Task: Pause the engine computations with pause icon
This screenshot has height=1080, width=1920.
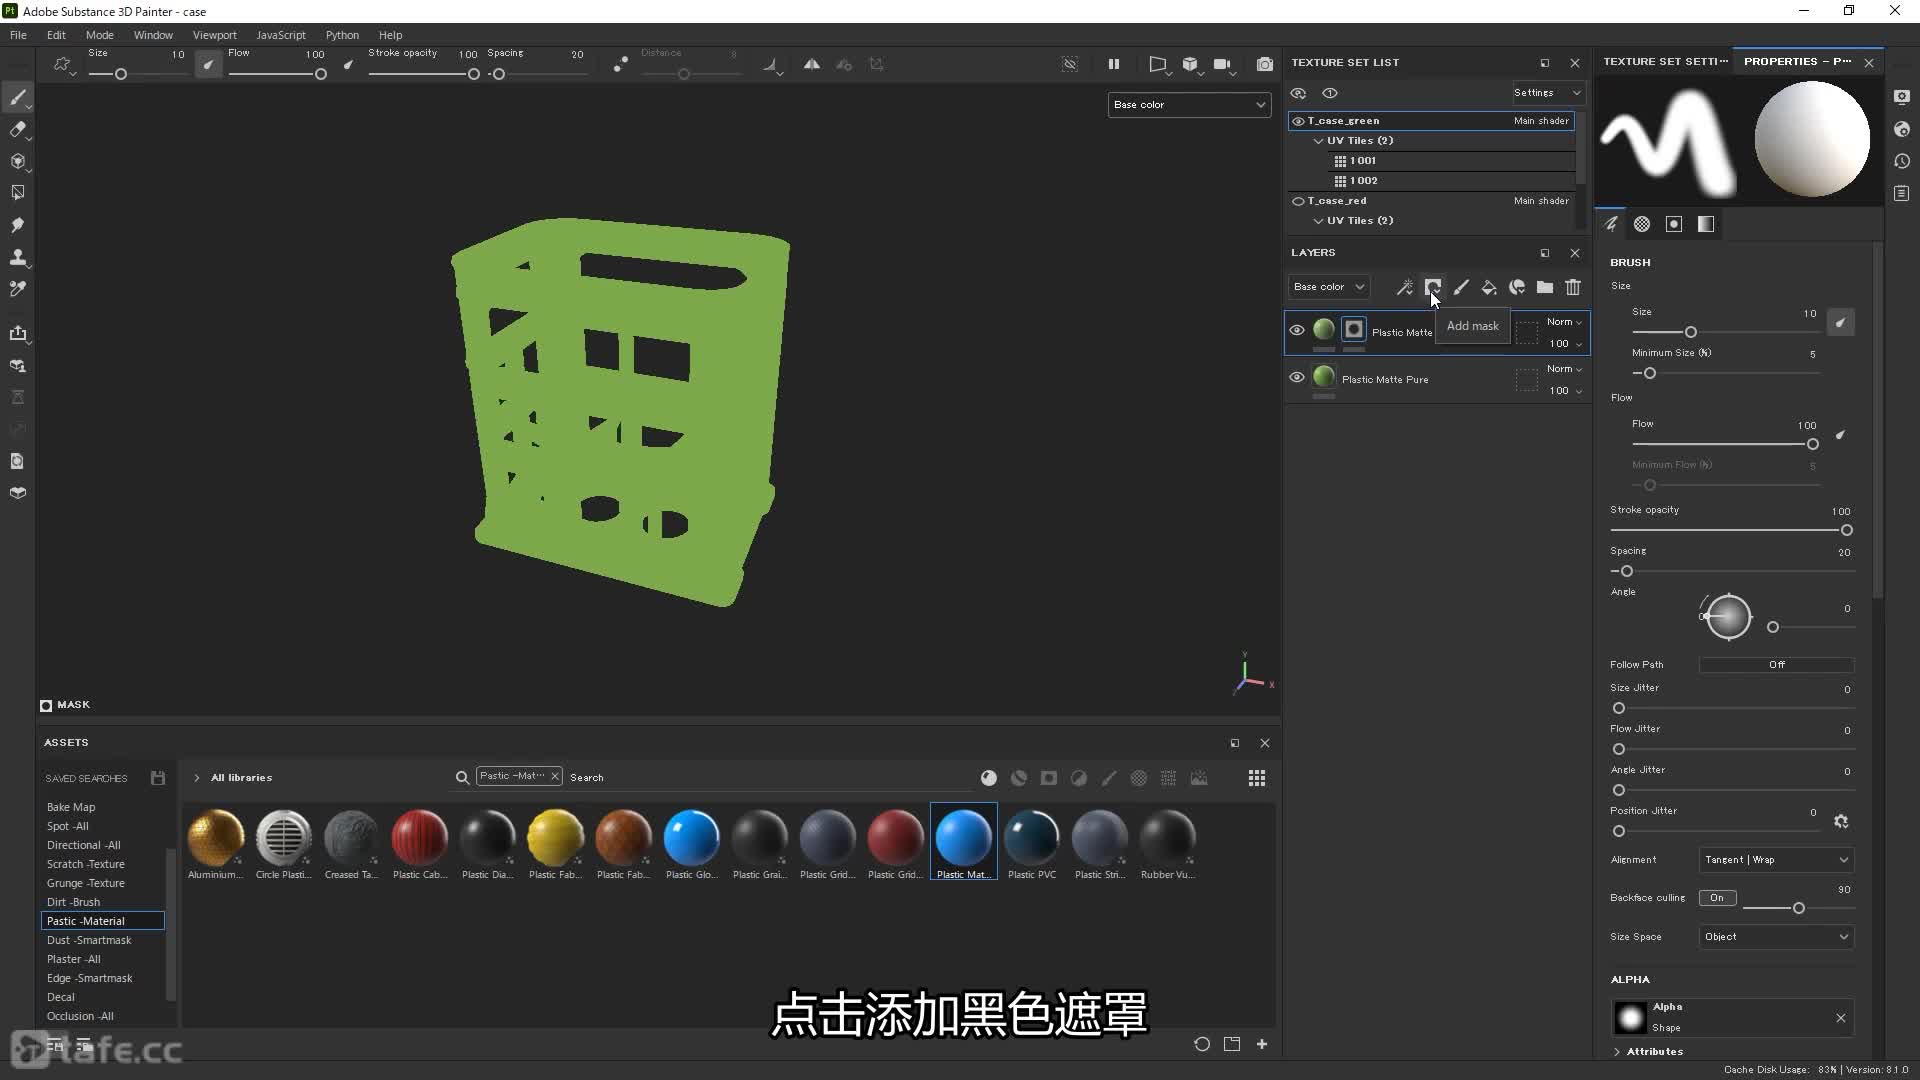Action: click(1114, 64)
